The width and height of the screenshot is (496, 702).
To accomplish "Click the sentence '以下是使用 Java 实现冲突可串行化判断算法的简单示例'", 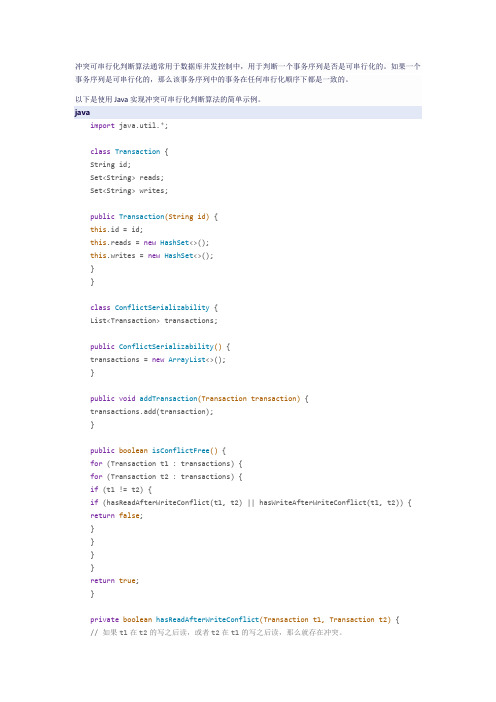I will (x=168, y=99).
